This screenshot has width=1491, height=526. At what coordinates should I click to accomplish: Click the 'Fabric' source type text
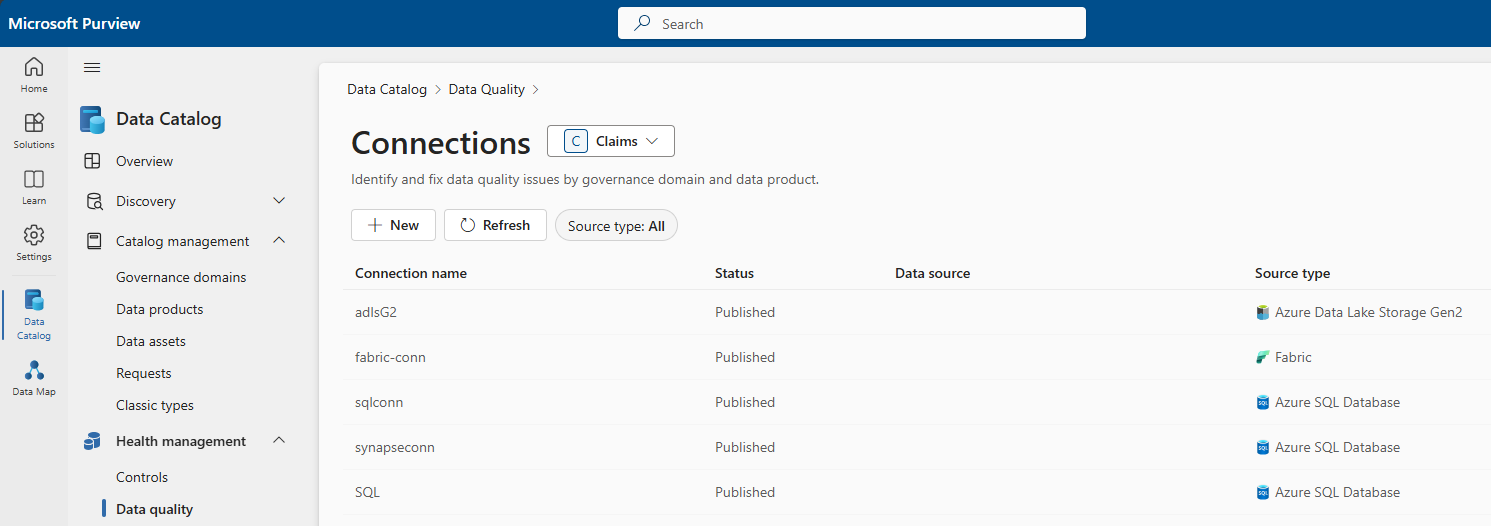tap(1293, 357)
